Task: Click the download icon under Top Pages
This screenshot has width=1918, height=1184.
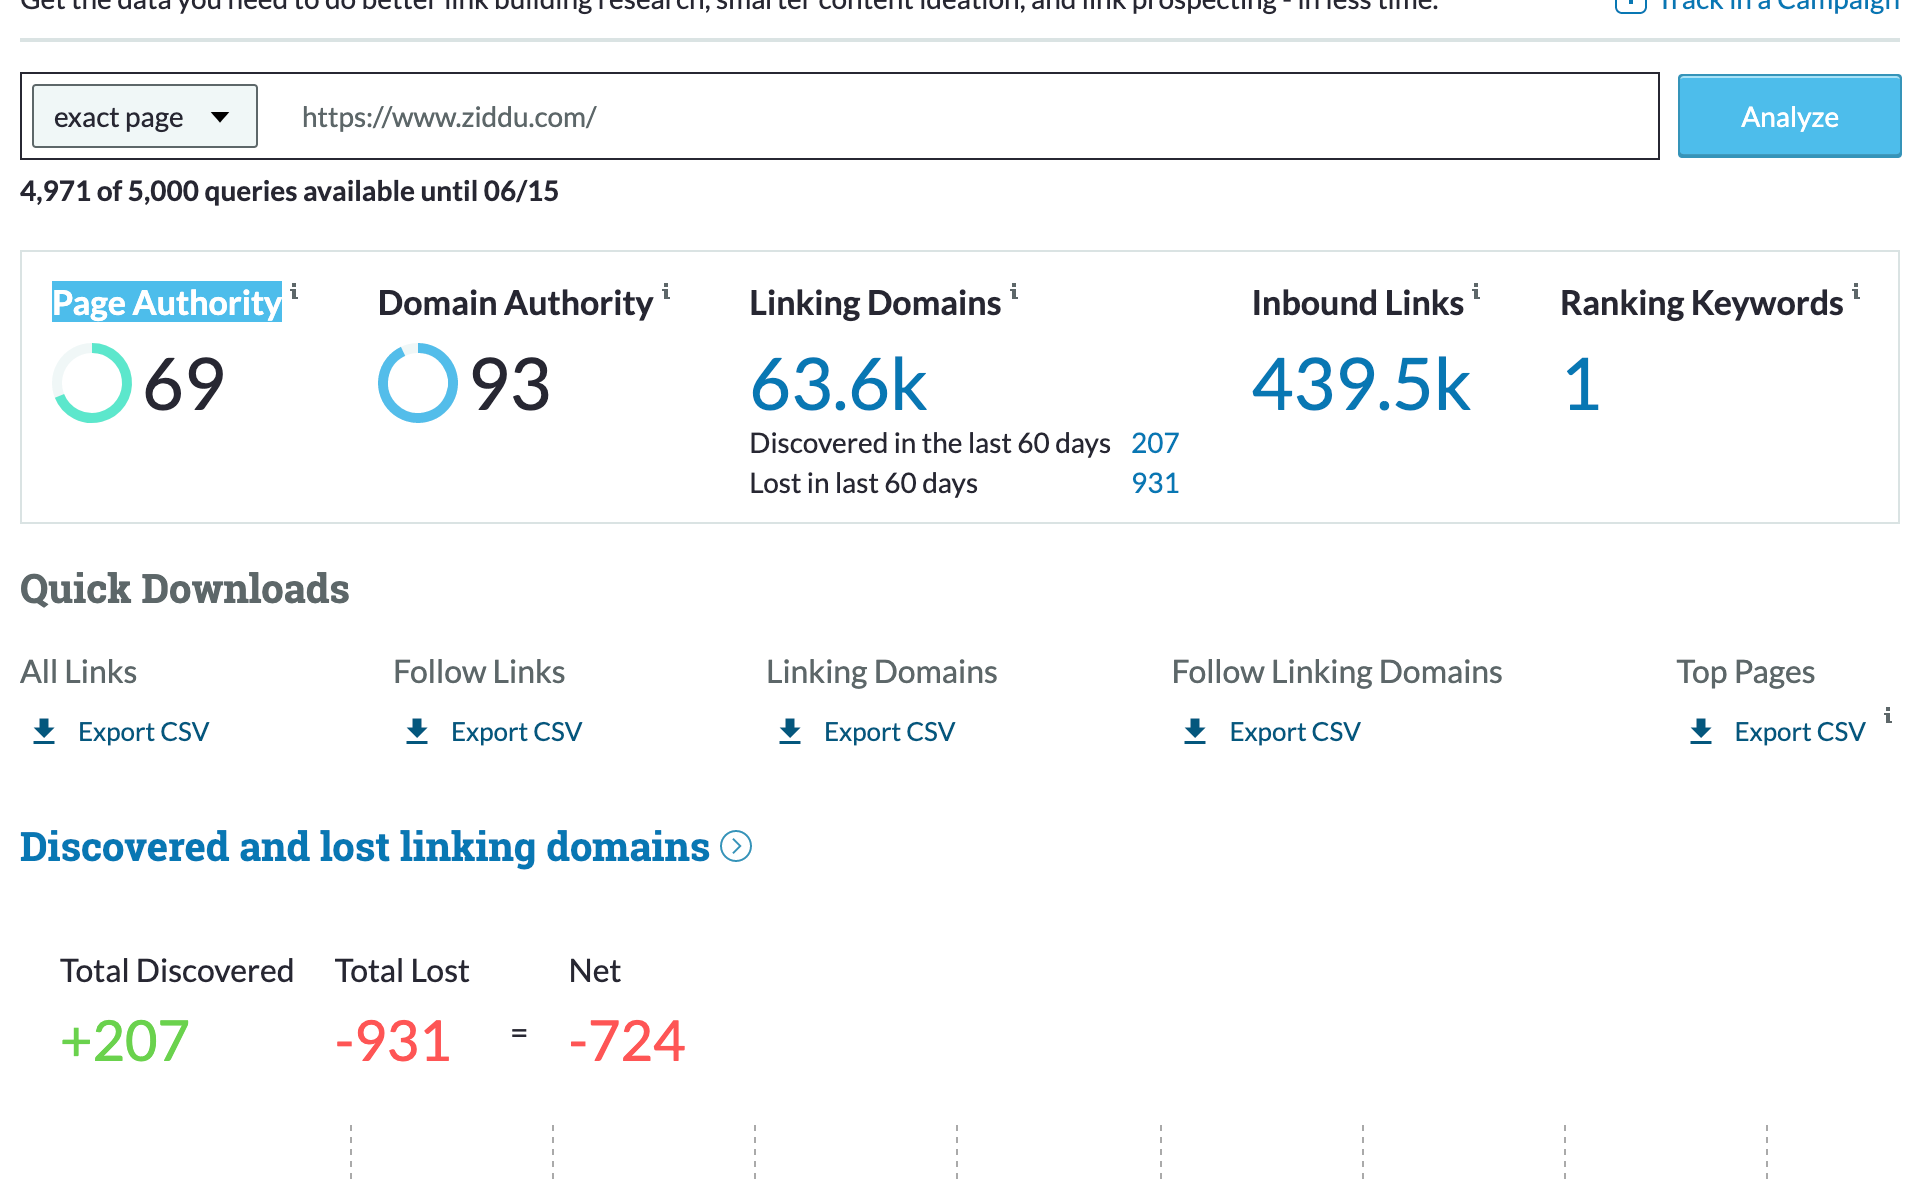Action: [1701, 731]
